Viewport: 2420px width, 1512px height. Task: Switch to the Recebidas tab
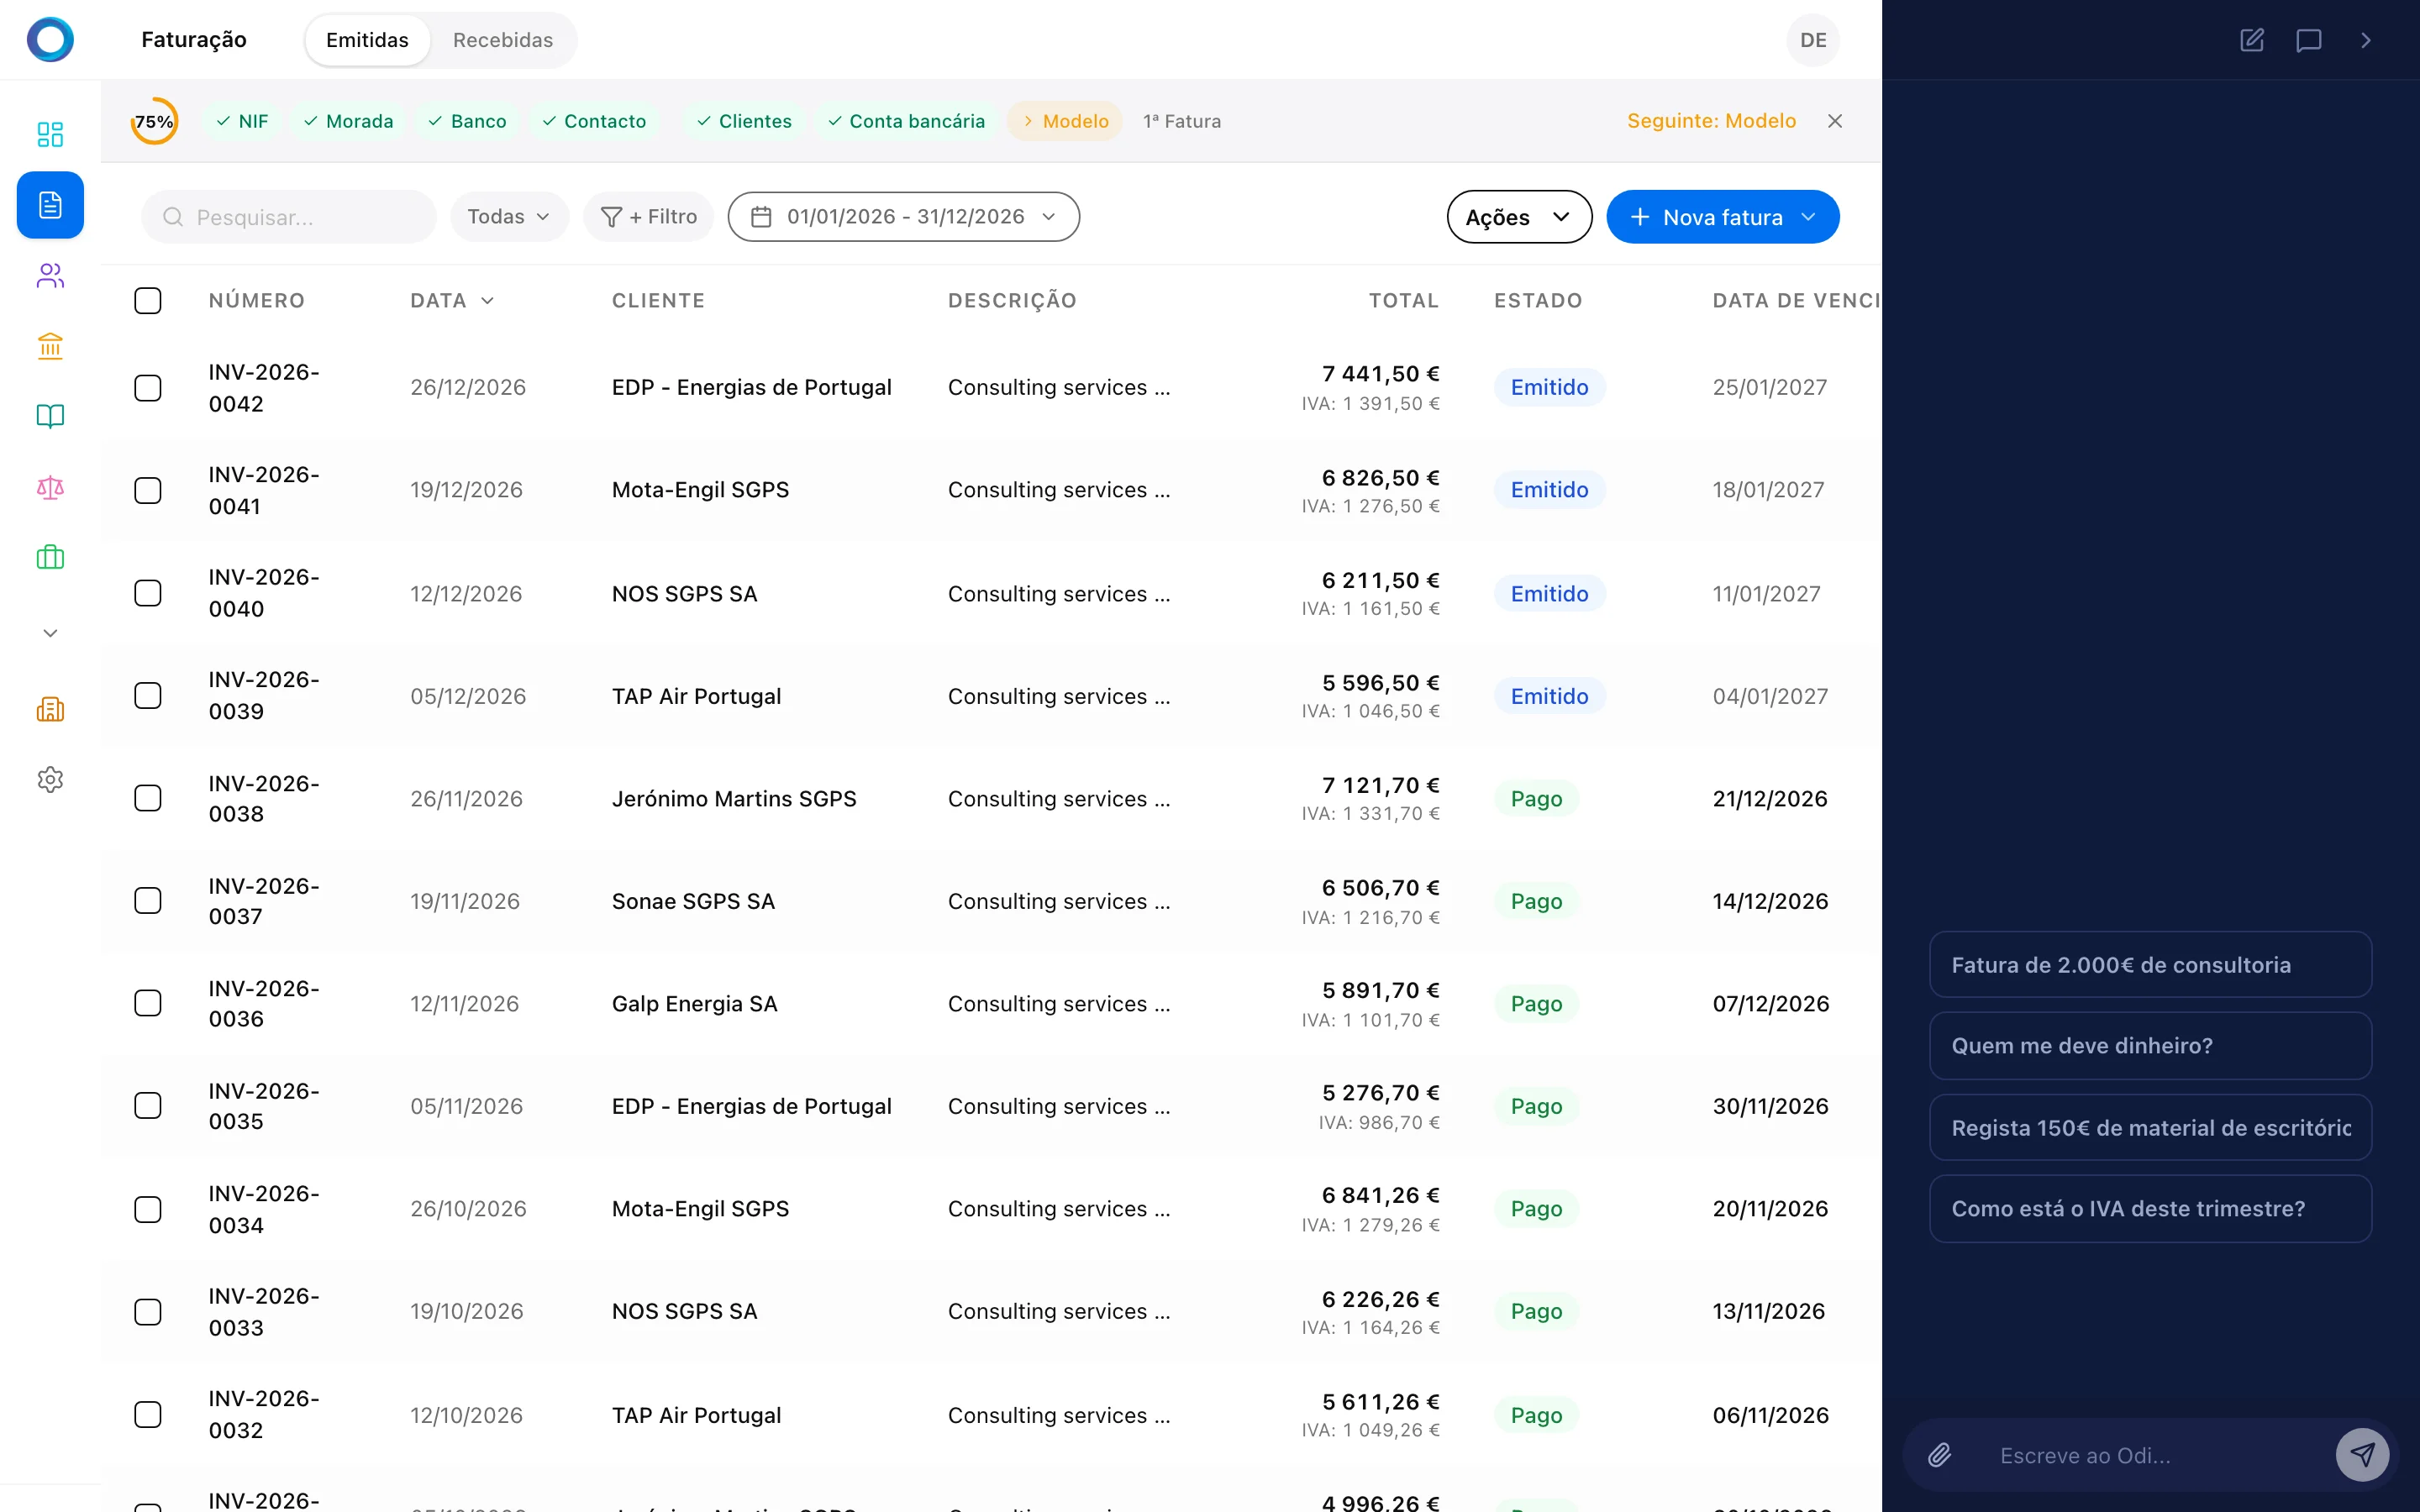[x=502, y=40]
